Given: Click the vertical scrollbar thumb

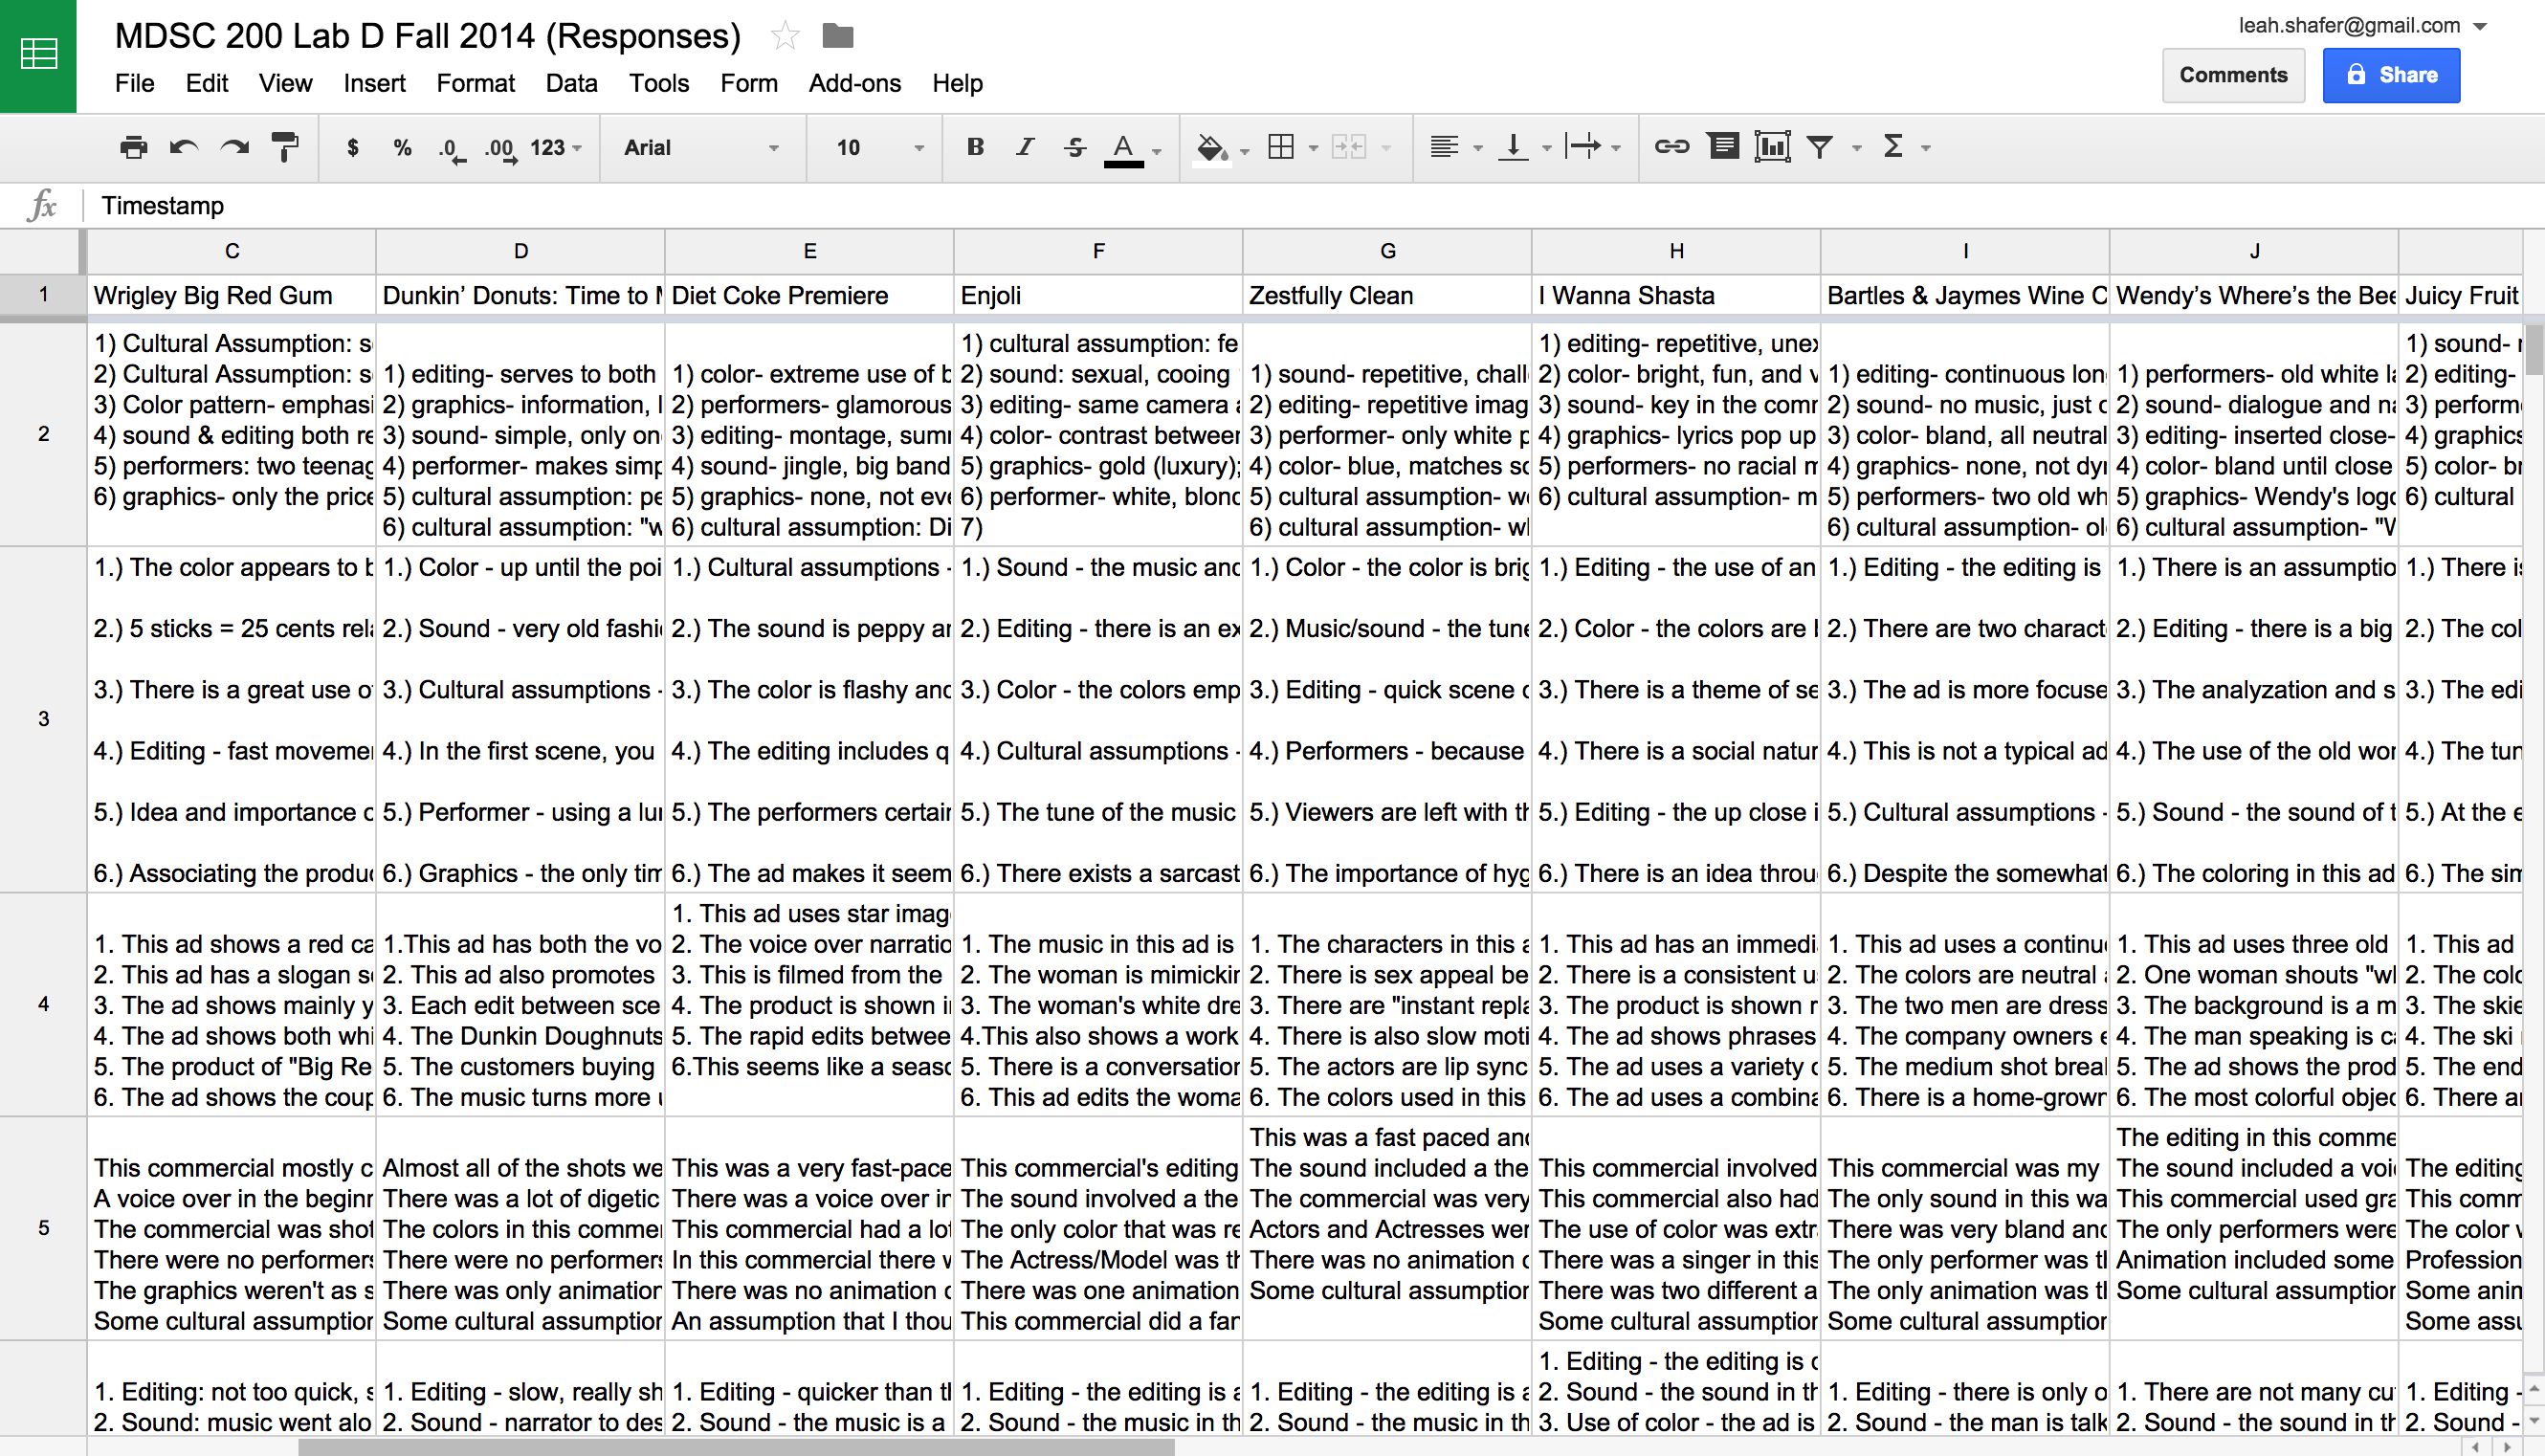Looking at the screenshot, I should click(2534, 349).
